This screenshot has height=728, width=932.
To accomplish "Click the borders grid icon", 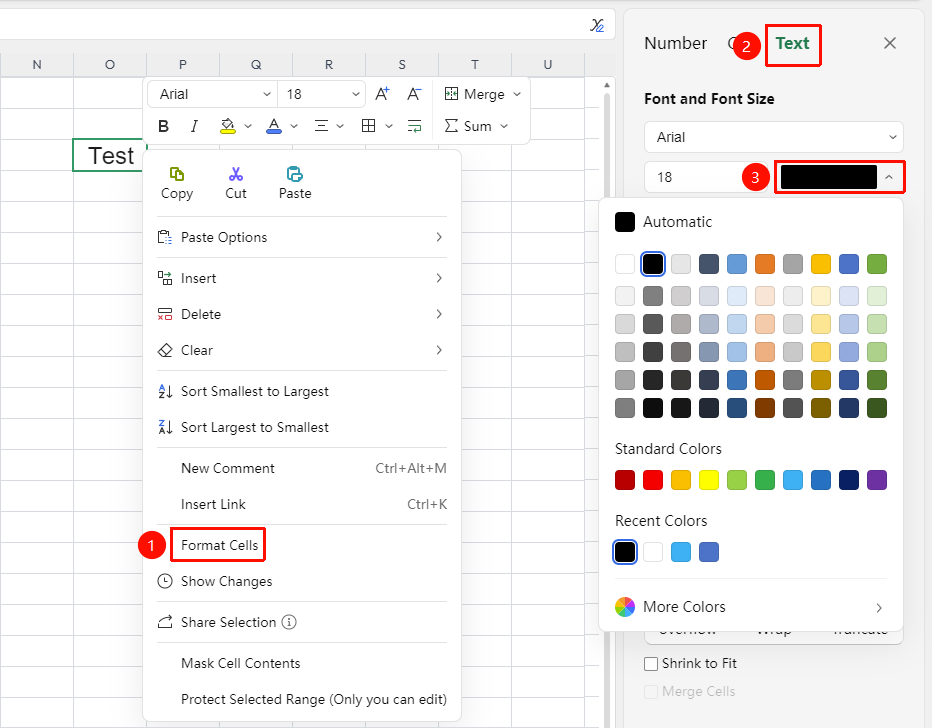I will point(369,126).
